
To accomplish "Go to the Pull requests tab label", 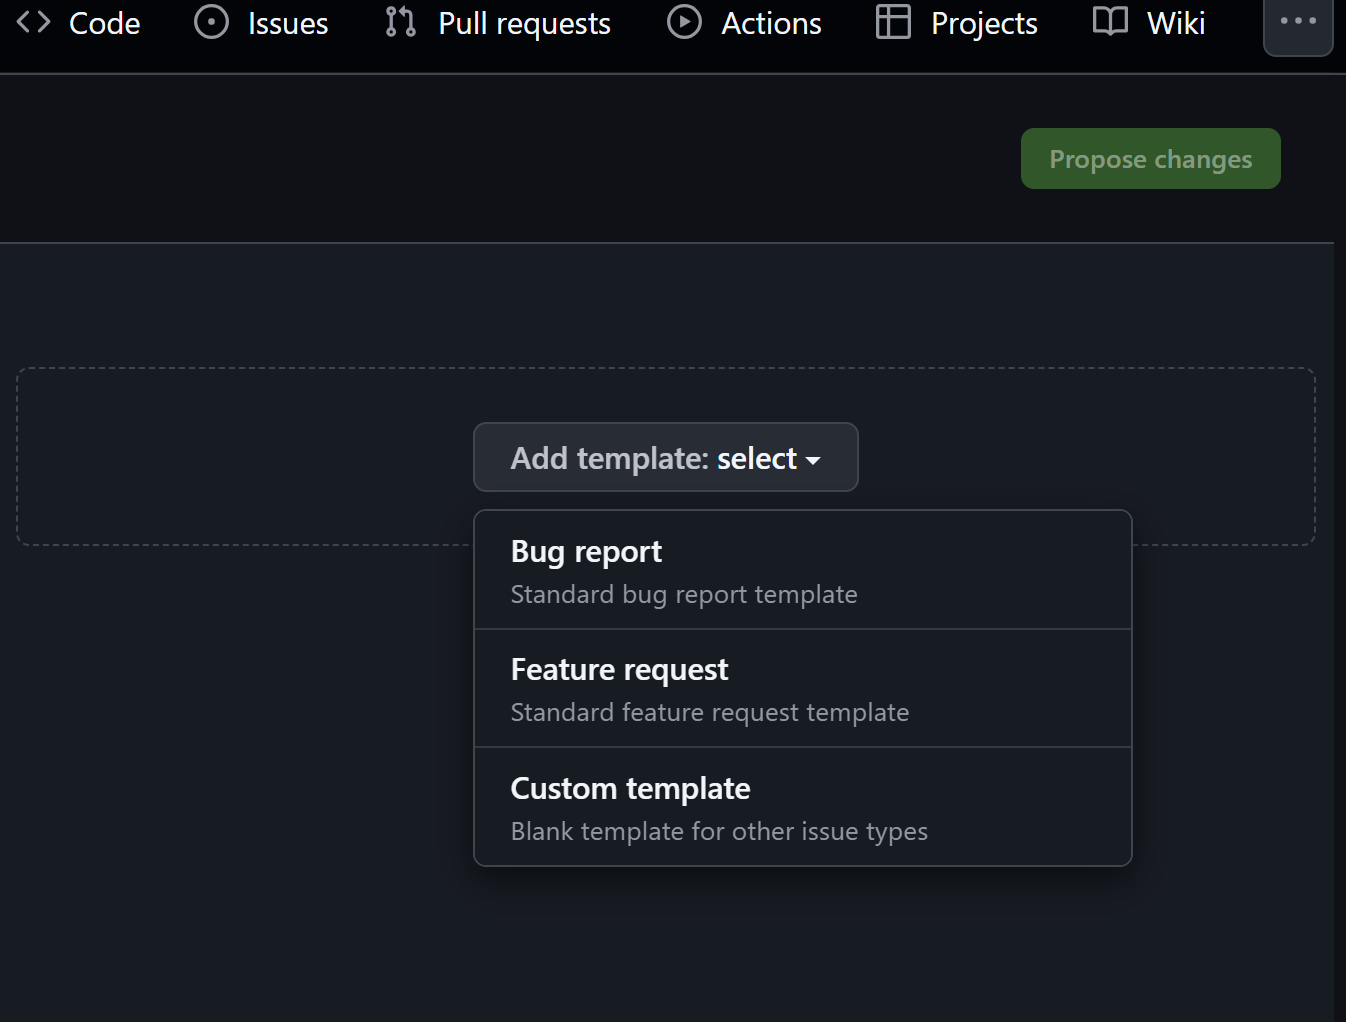I will 524,23.
